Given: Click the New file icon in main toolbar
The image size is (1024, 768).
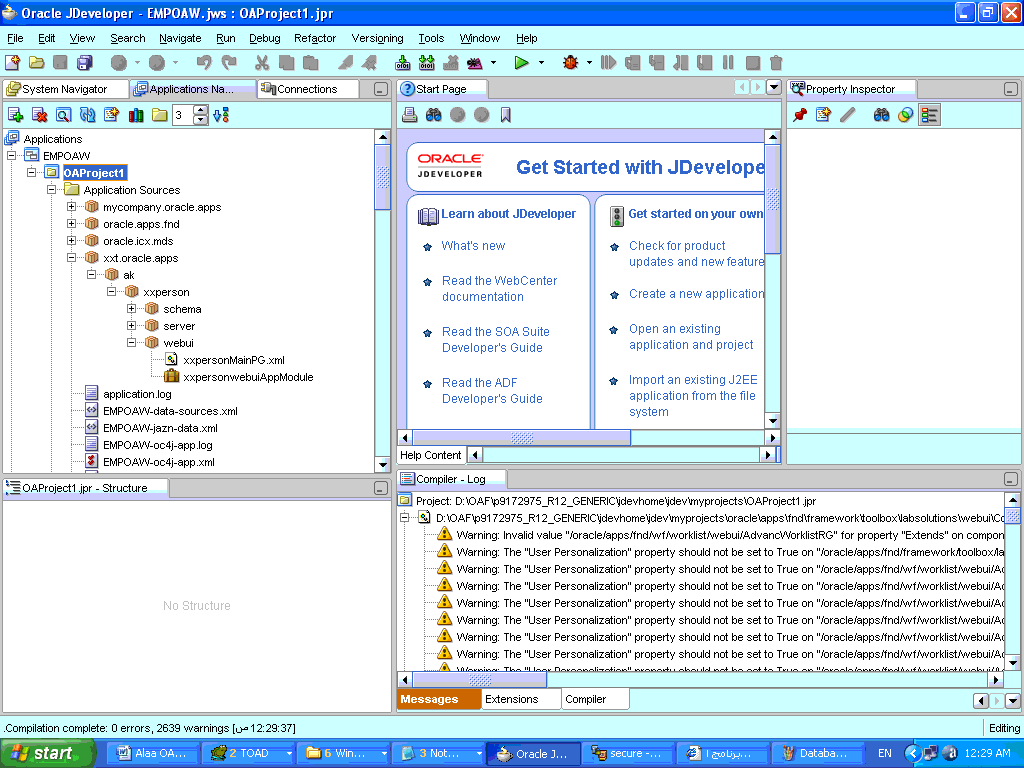Looking at the screenshot, I should pos(12,63).
